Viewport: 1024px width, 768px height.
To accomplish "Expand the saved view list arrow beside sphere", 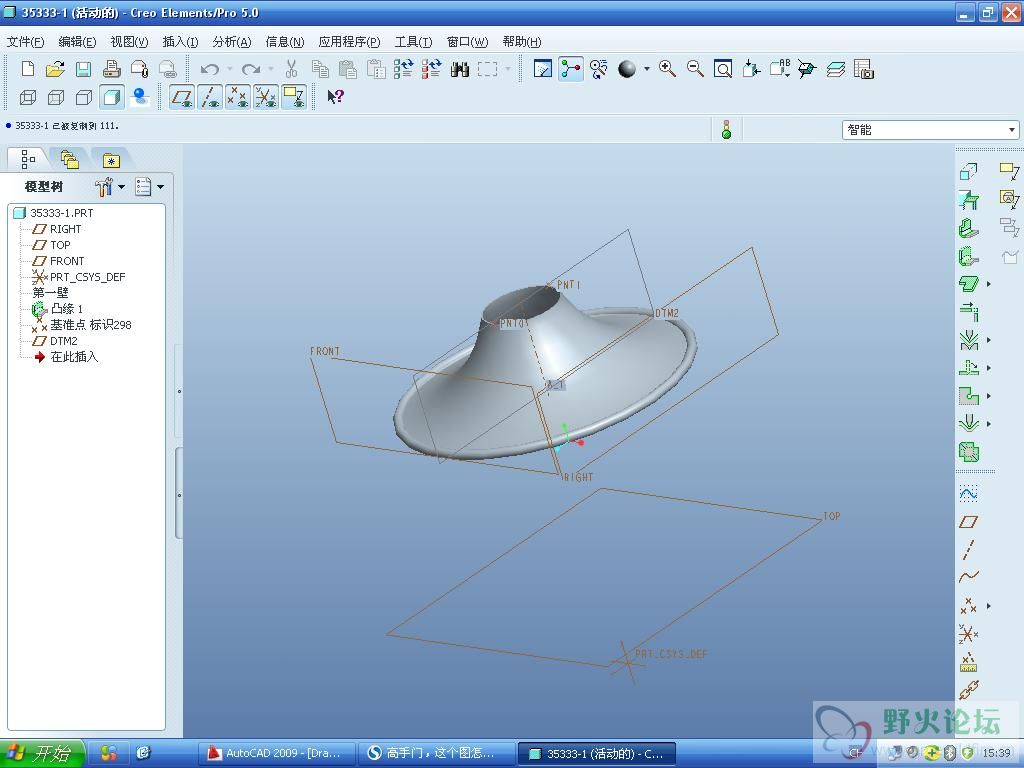I will pyautogui.click(x=647, y=69).
